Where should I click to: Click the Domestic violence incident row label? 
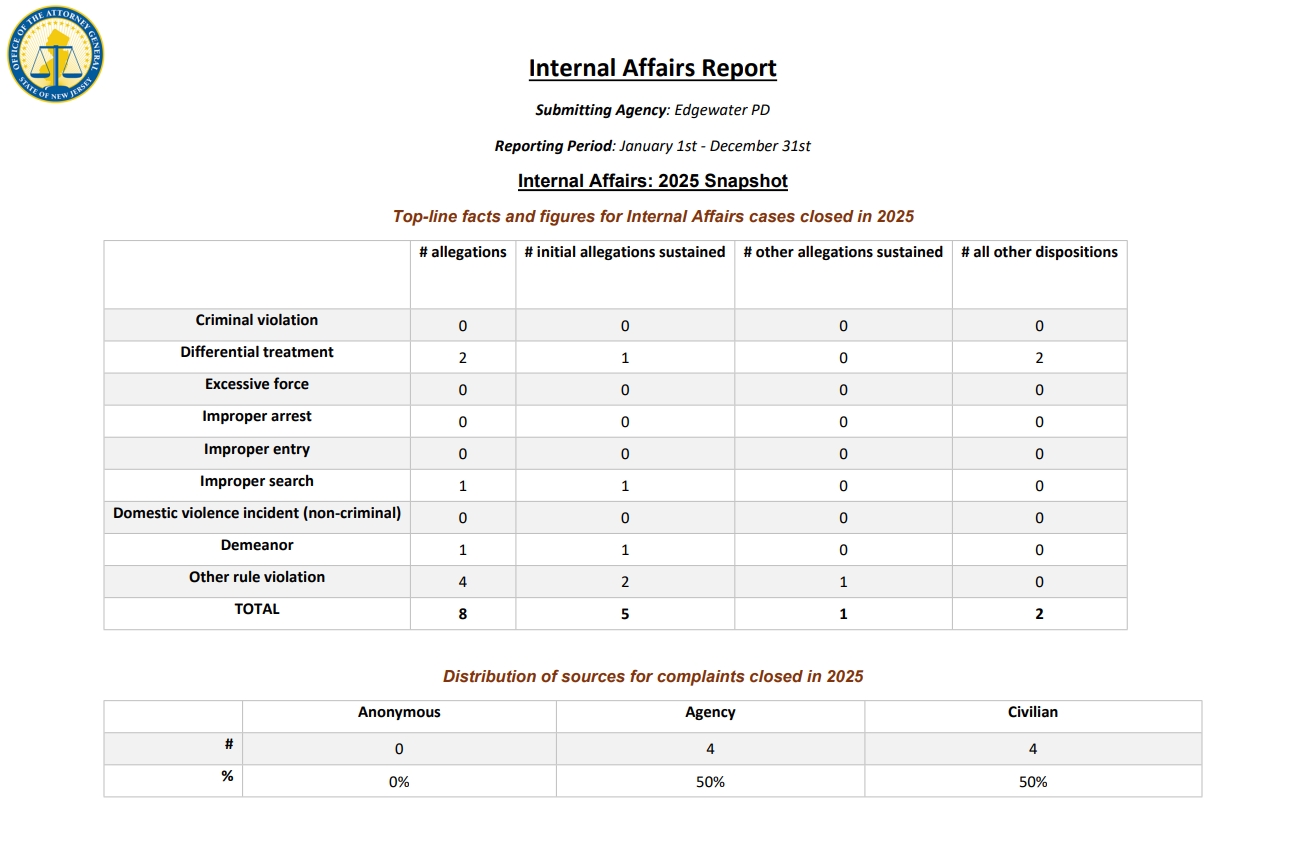pos(257,513)
